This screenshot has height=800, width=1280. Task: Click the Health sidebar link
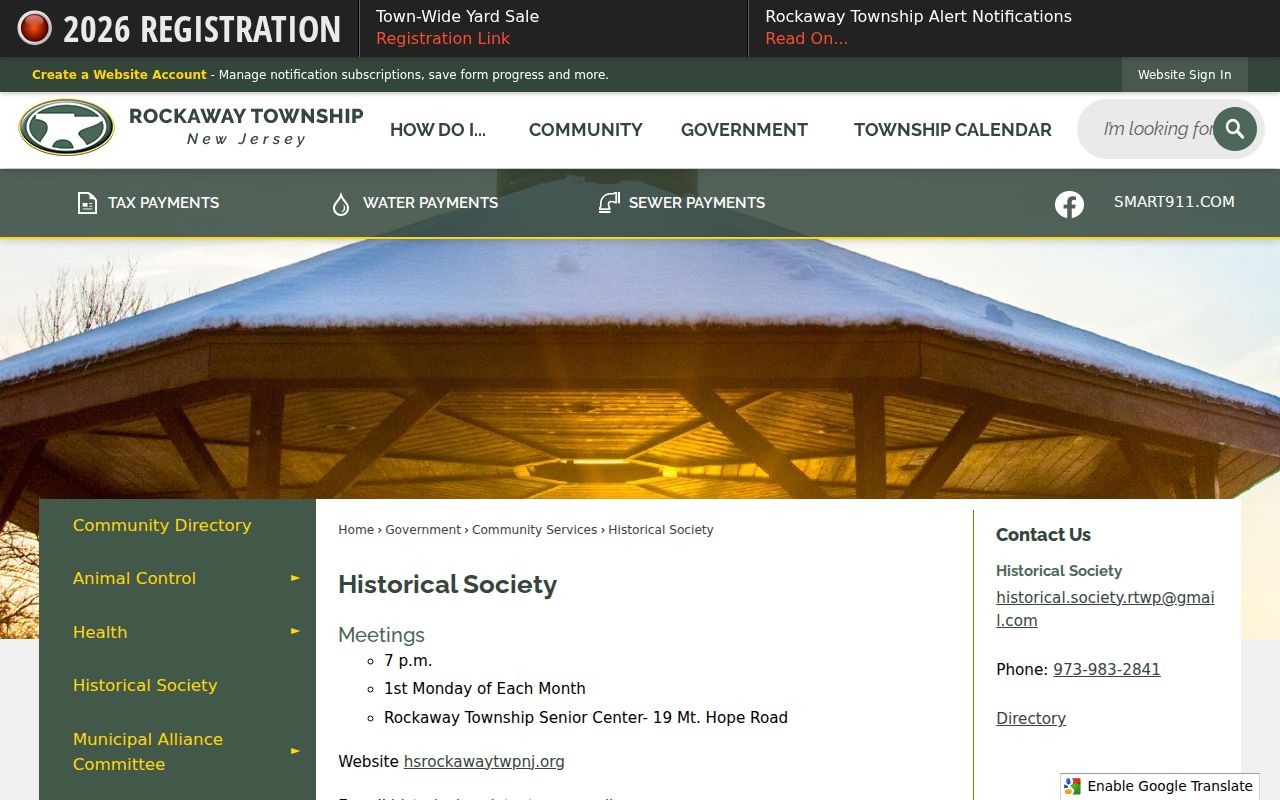[x=100, y=632]
